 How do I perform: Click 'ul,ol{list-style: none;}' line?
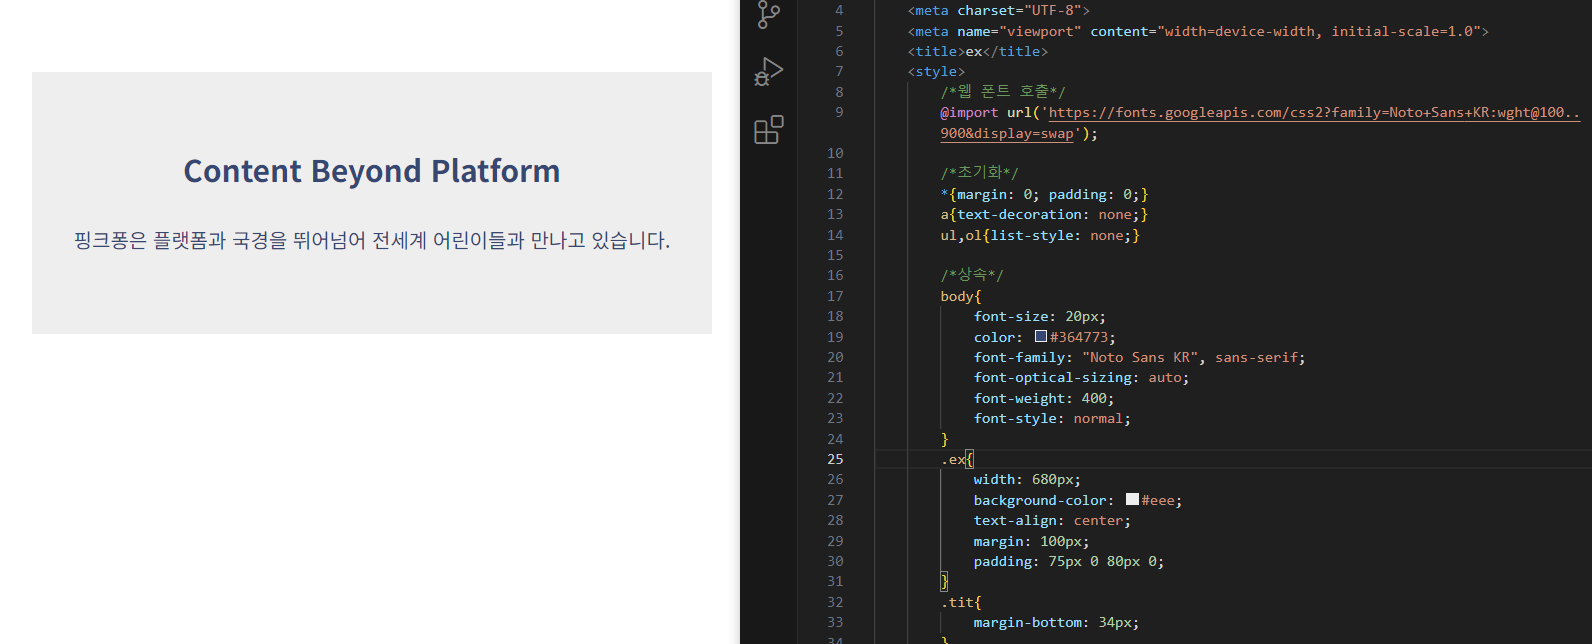click(x=1040, y=235)
